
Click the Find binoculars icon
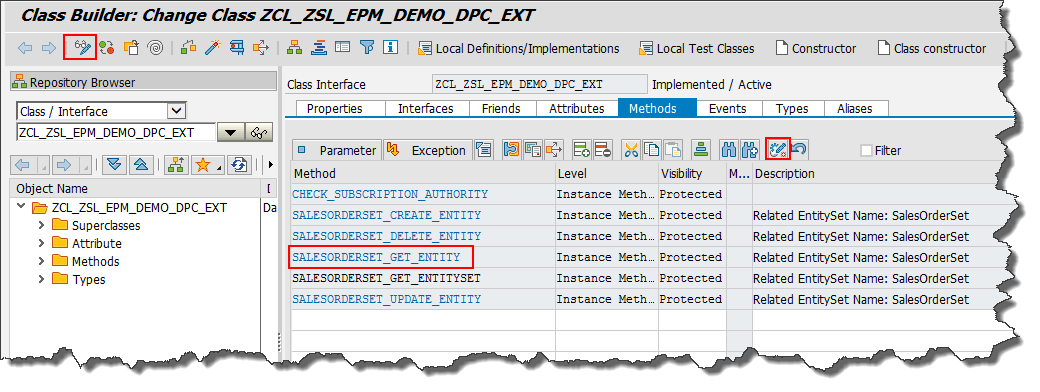coord(729,150)
